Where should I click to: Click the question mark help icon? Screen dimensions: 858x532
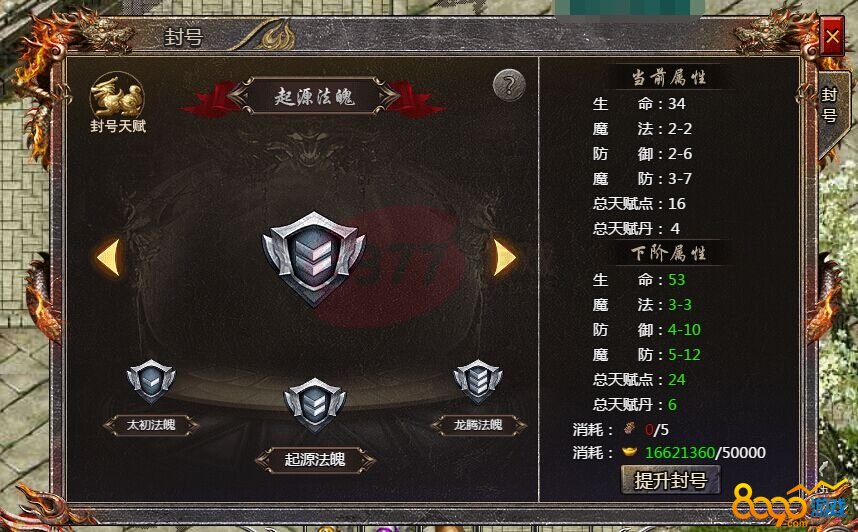pos(509,86)
